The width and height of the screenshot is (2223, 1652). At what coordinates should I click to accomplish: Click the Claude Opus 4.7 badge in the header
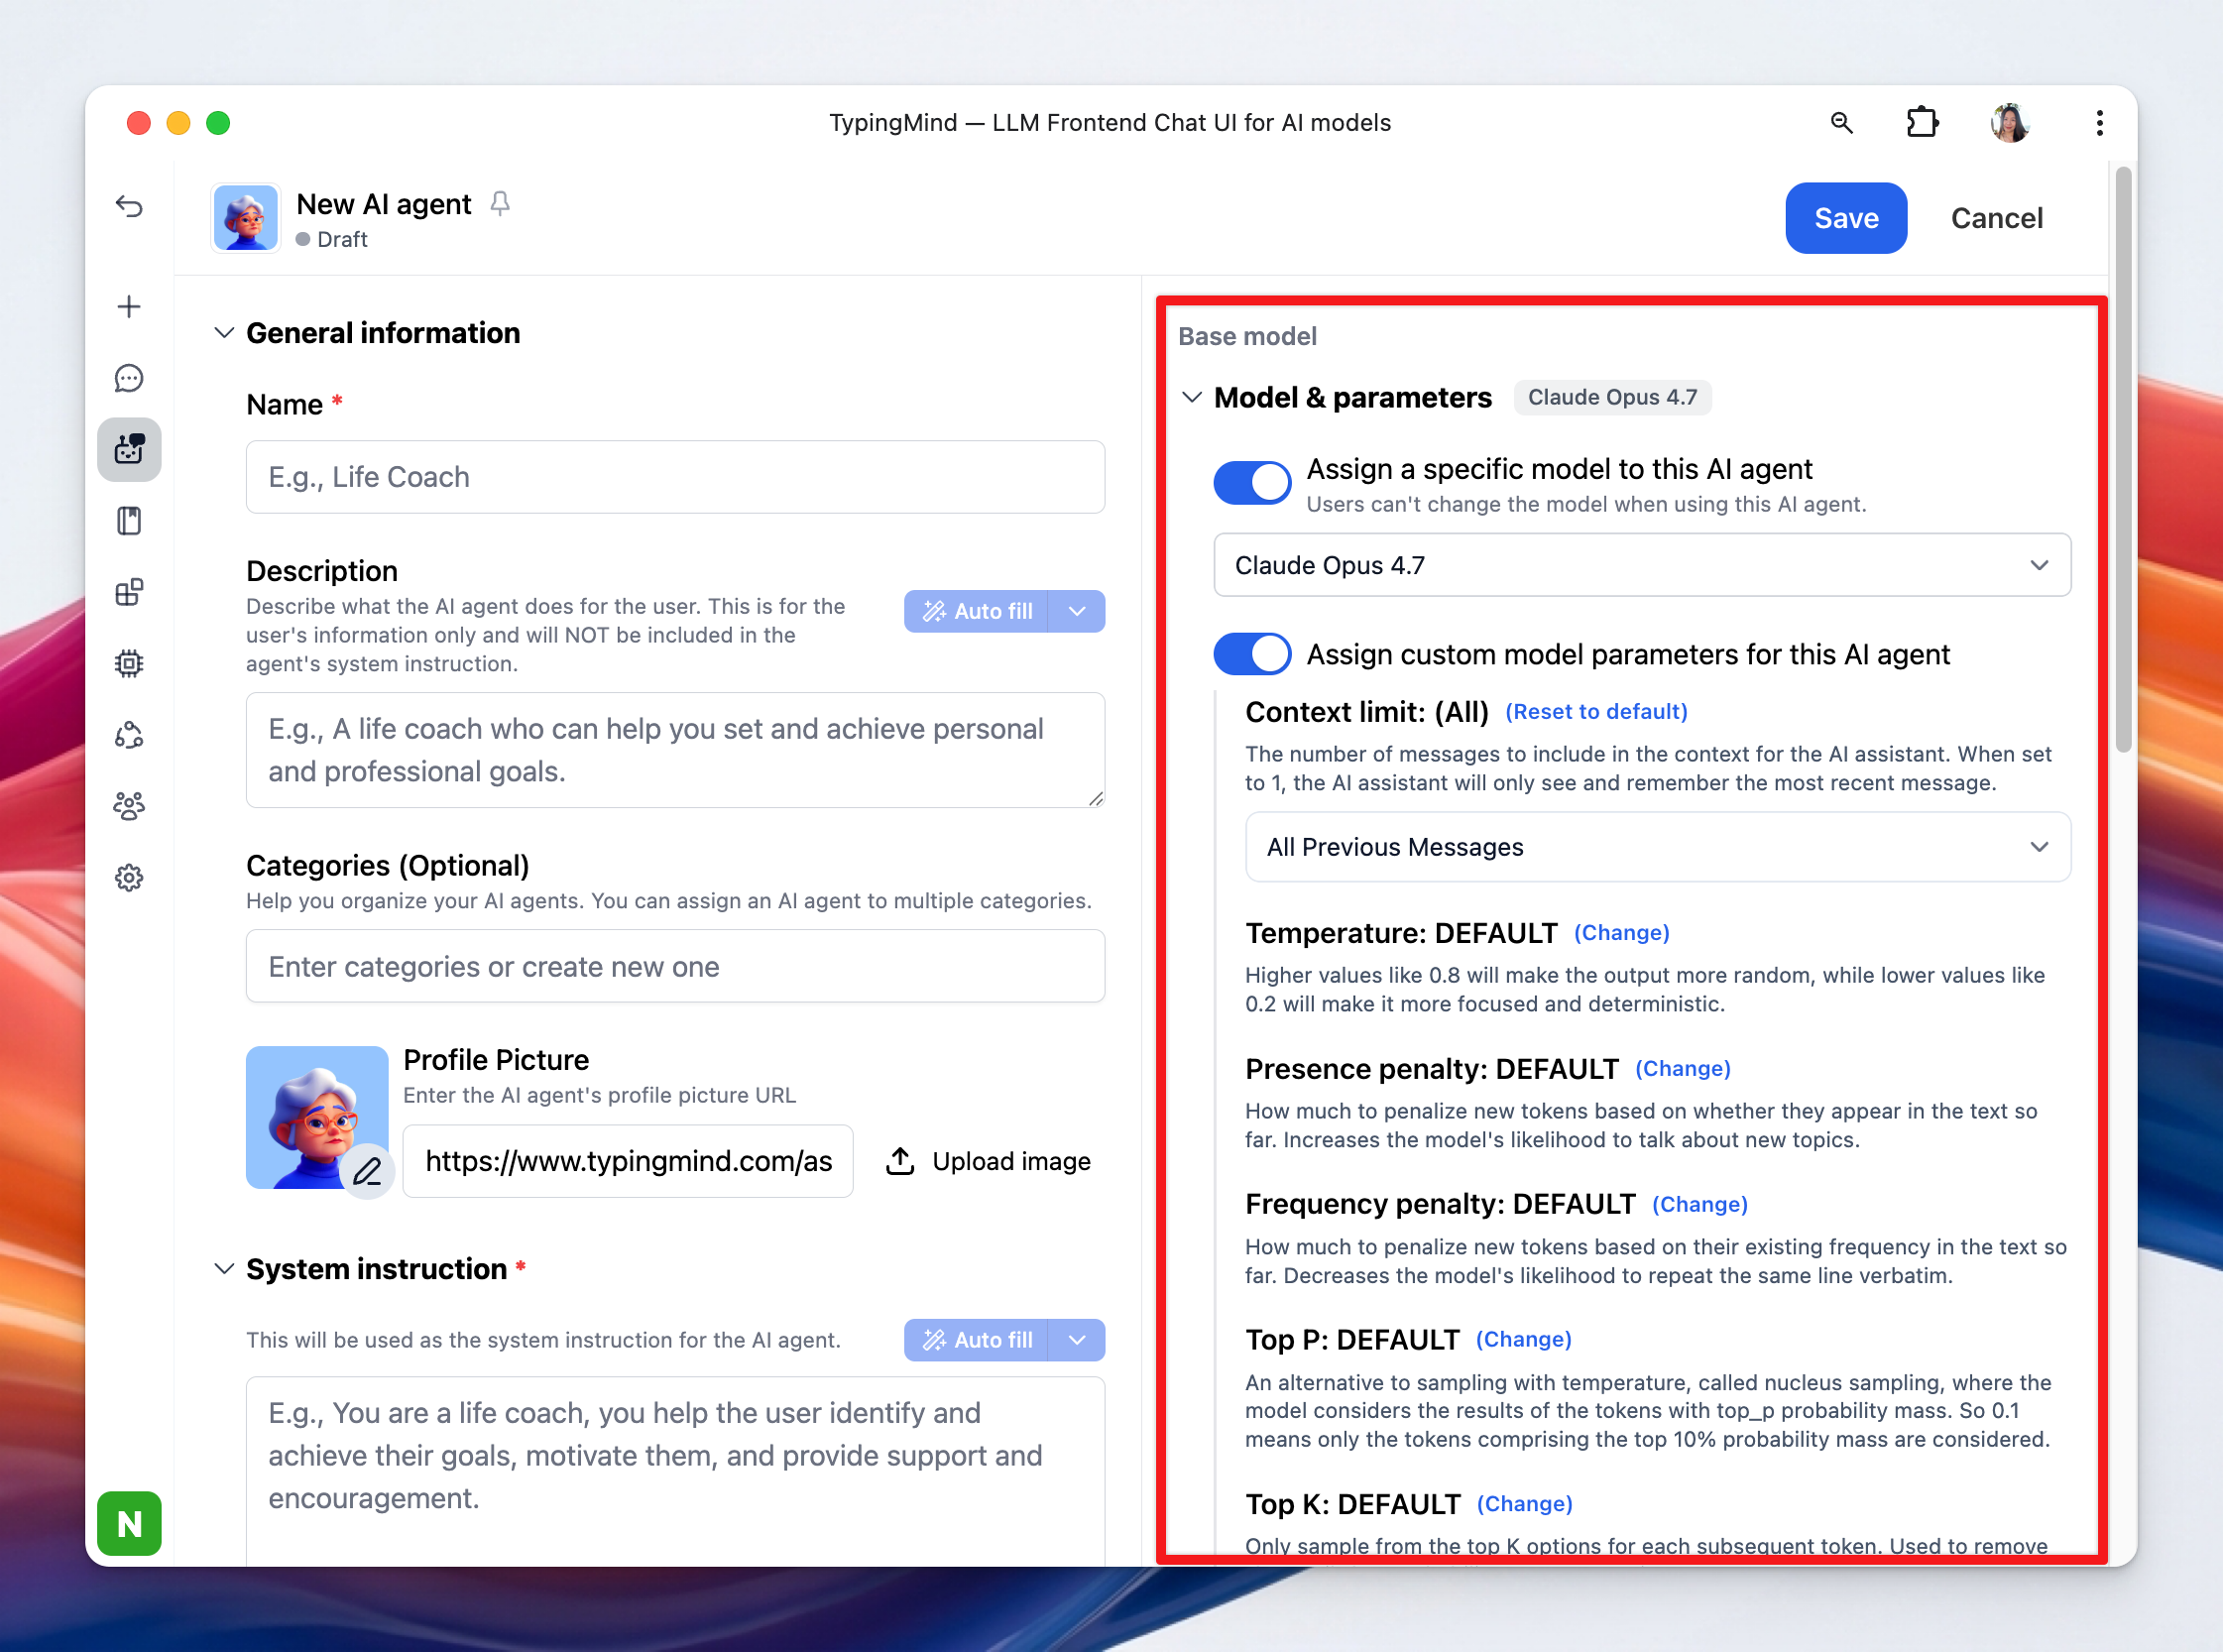[x=1612, y=397]
